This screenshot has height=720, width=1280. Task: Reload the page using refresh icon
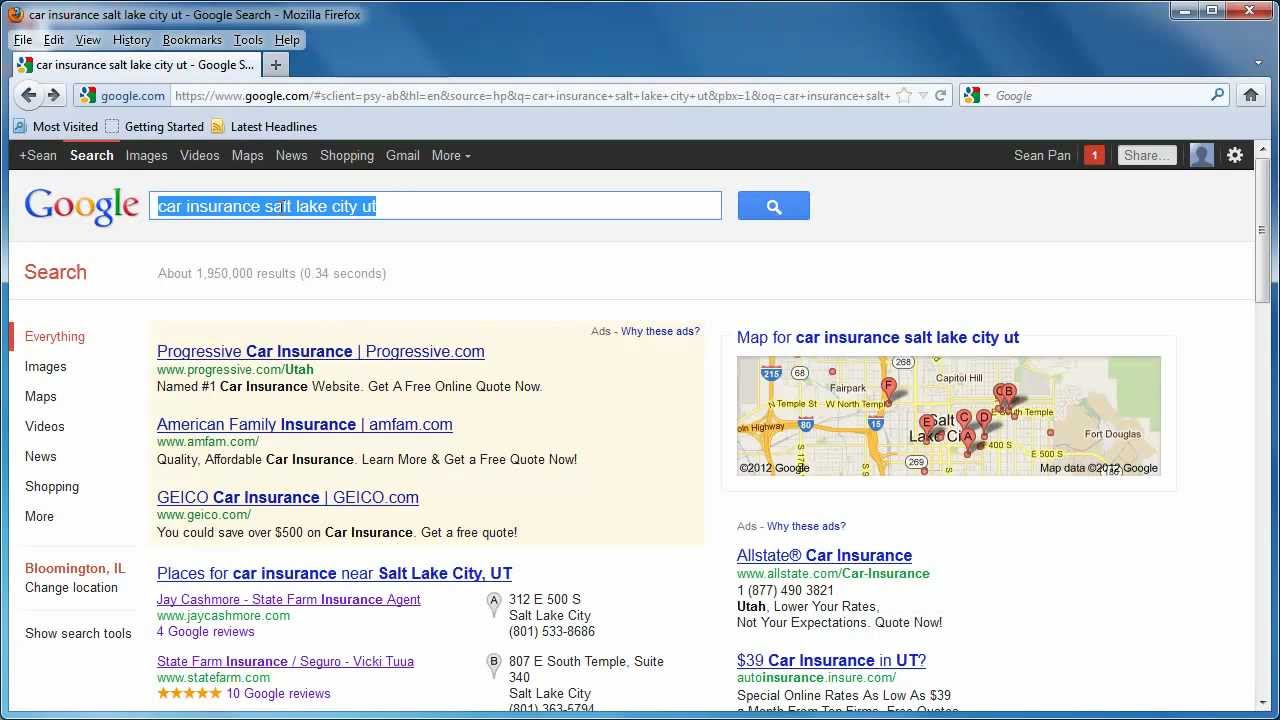pos(940,96)
